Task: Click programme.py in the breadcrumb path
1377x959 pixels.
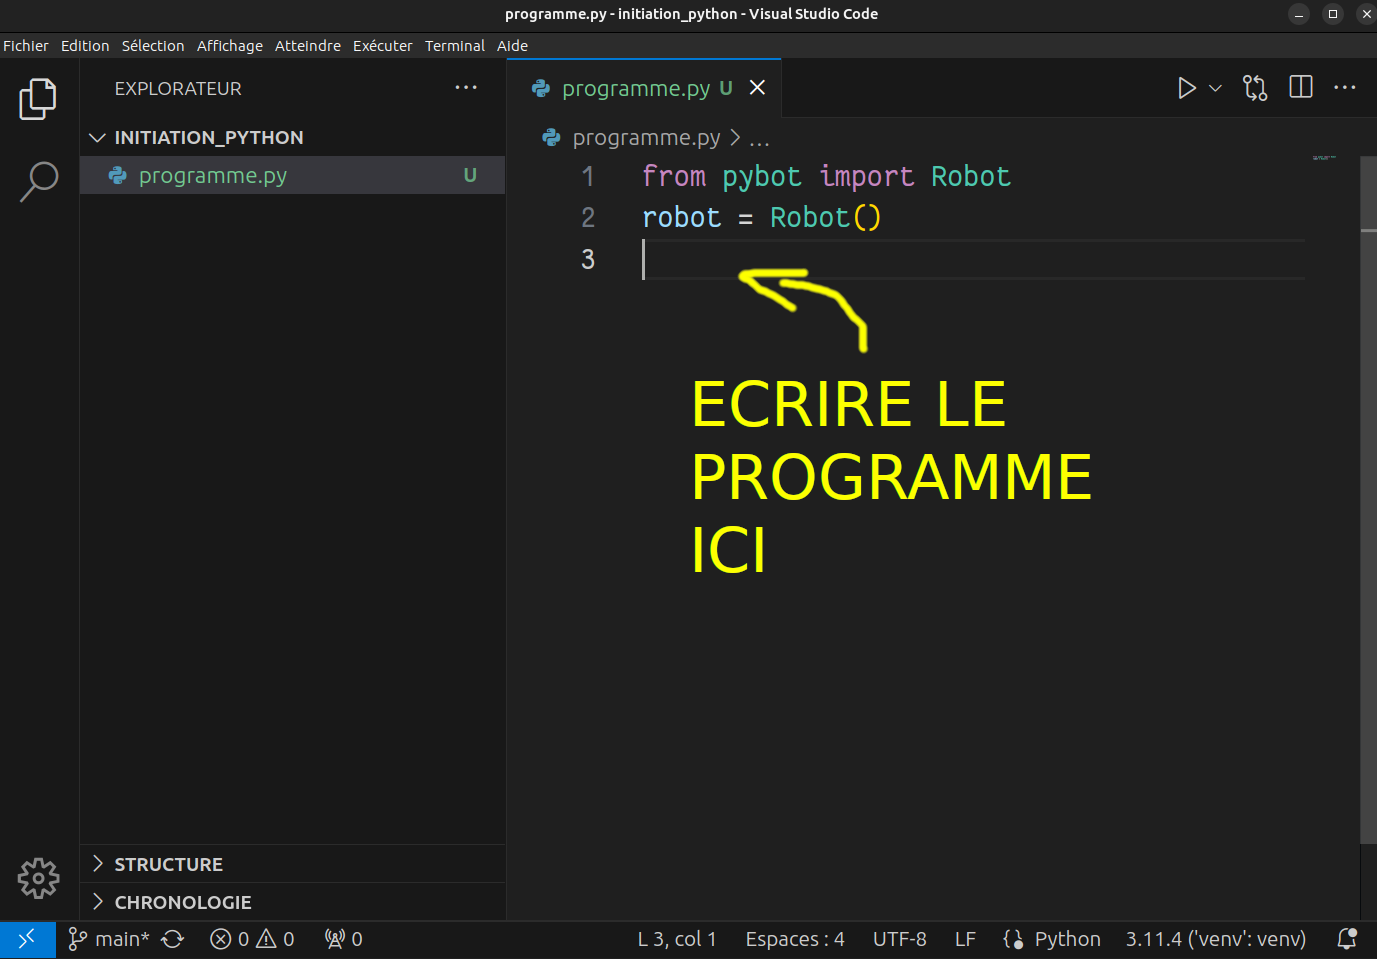Action: click(646, 137)
